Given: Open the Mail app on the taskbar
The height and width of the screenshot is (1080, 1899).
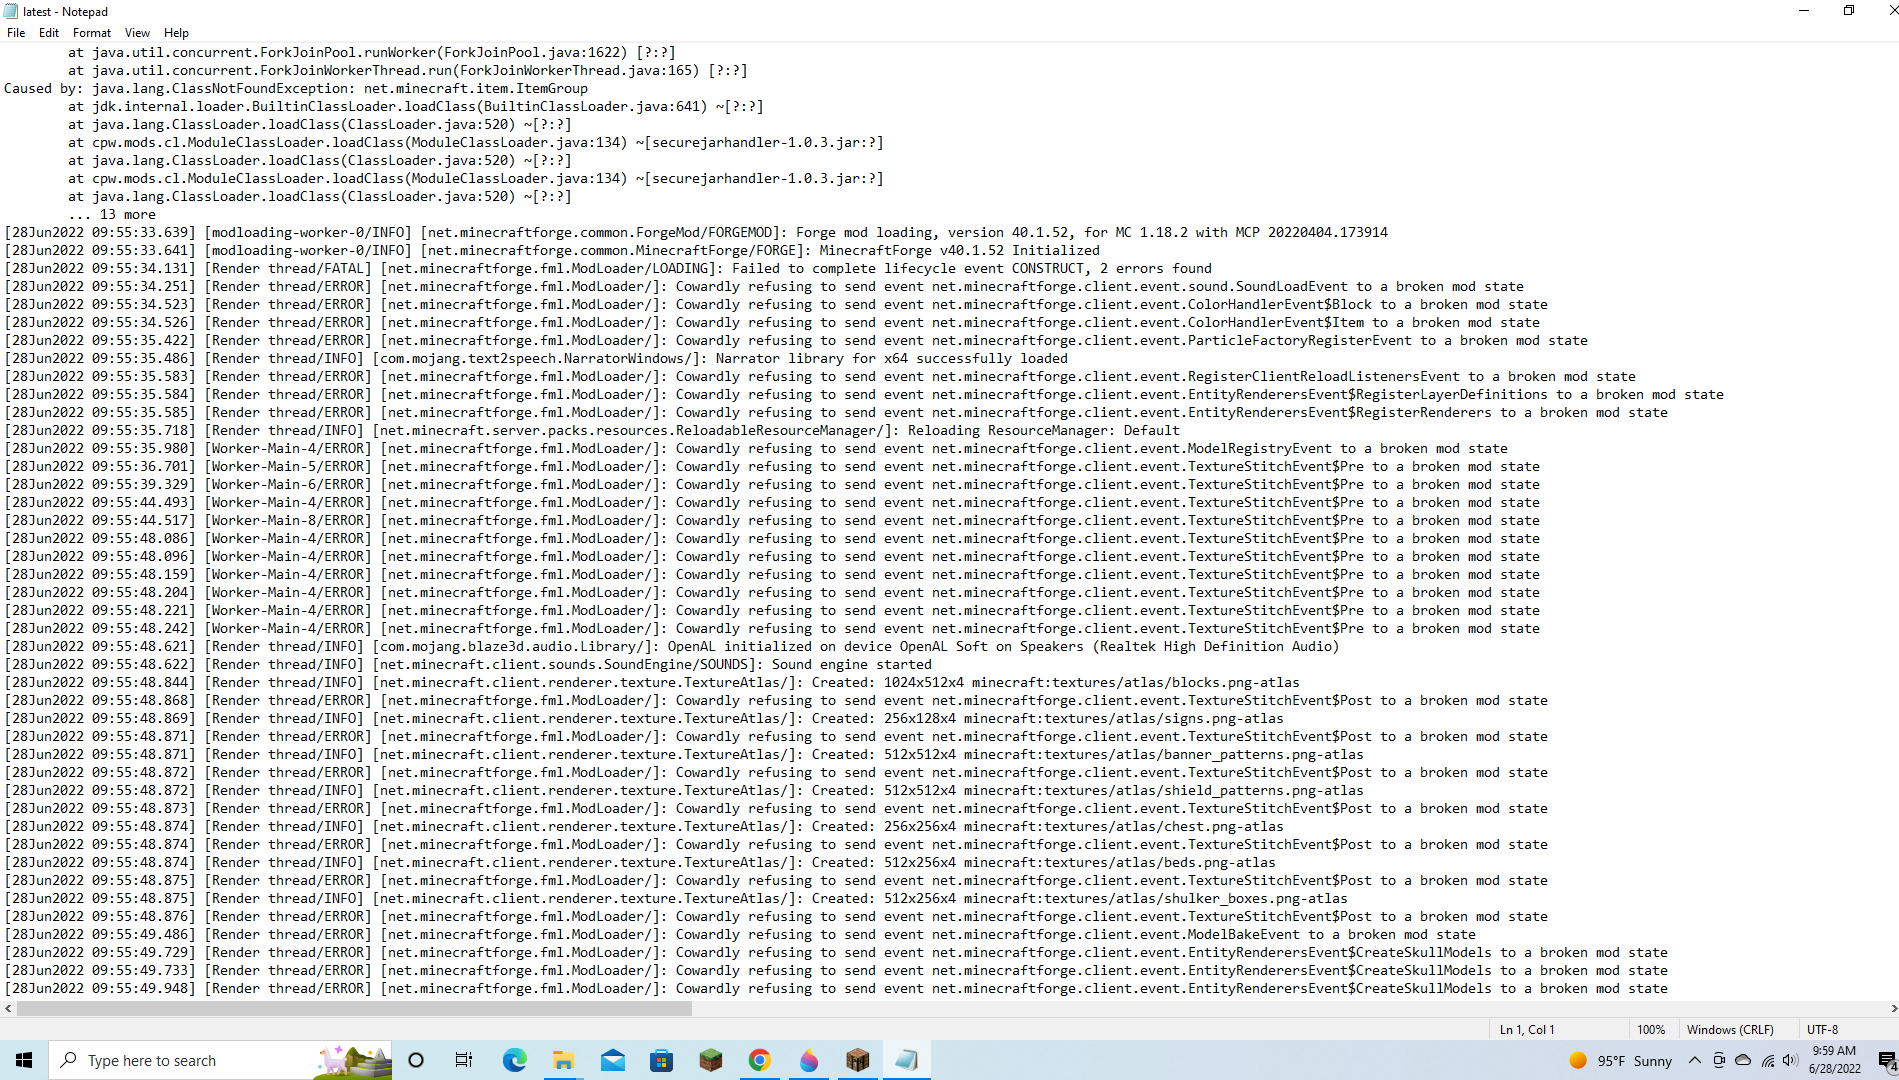Looking at the screenshot, I should tap(613, 1060).
